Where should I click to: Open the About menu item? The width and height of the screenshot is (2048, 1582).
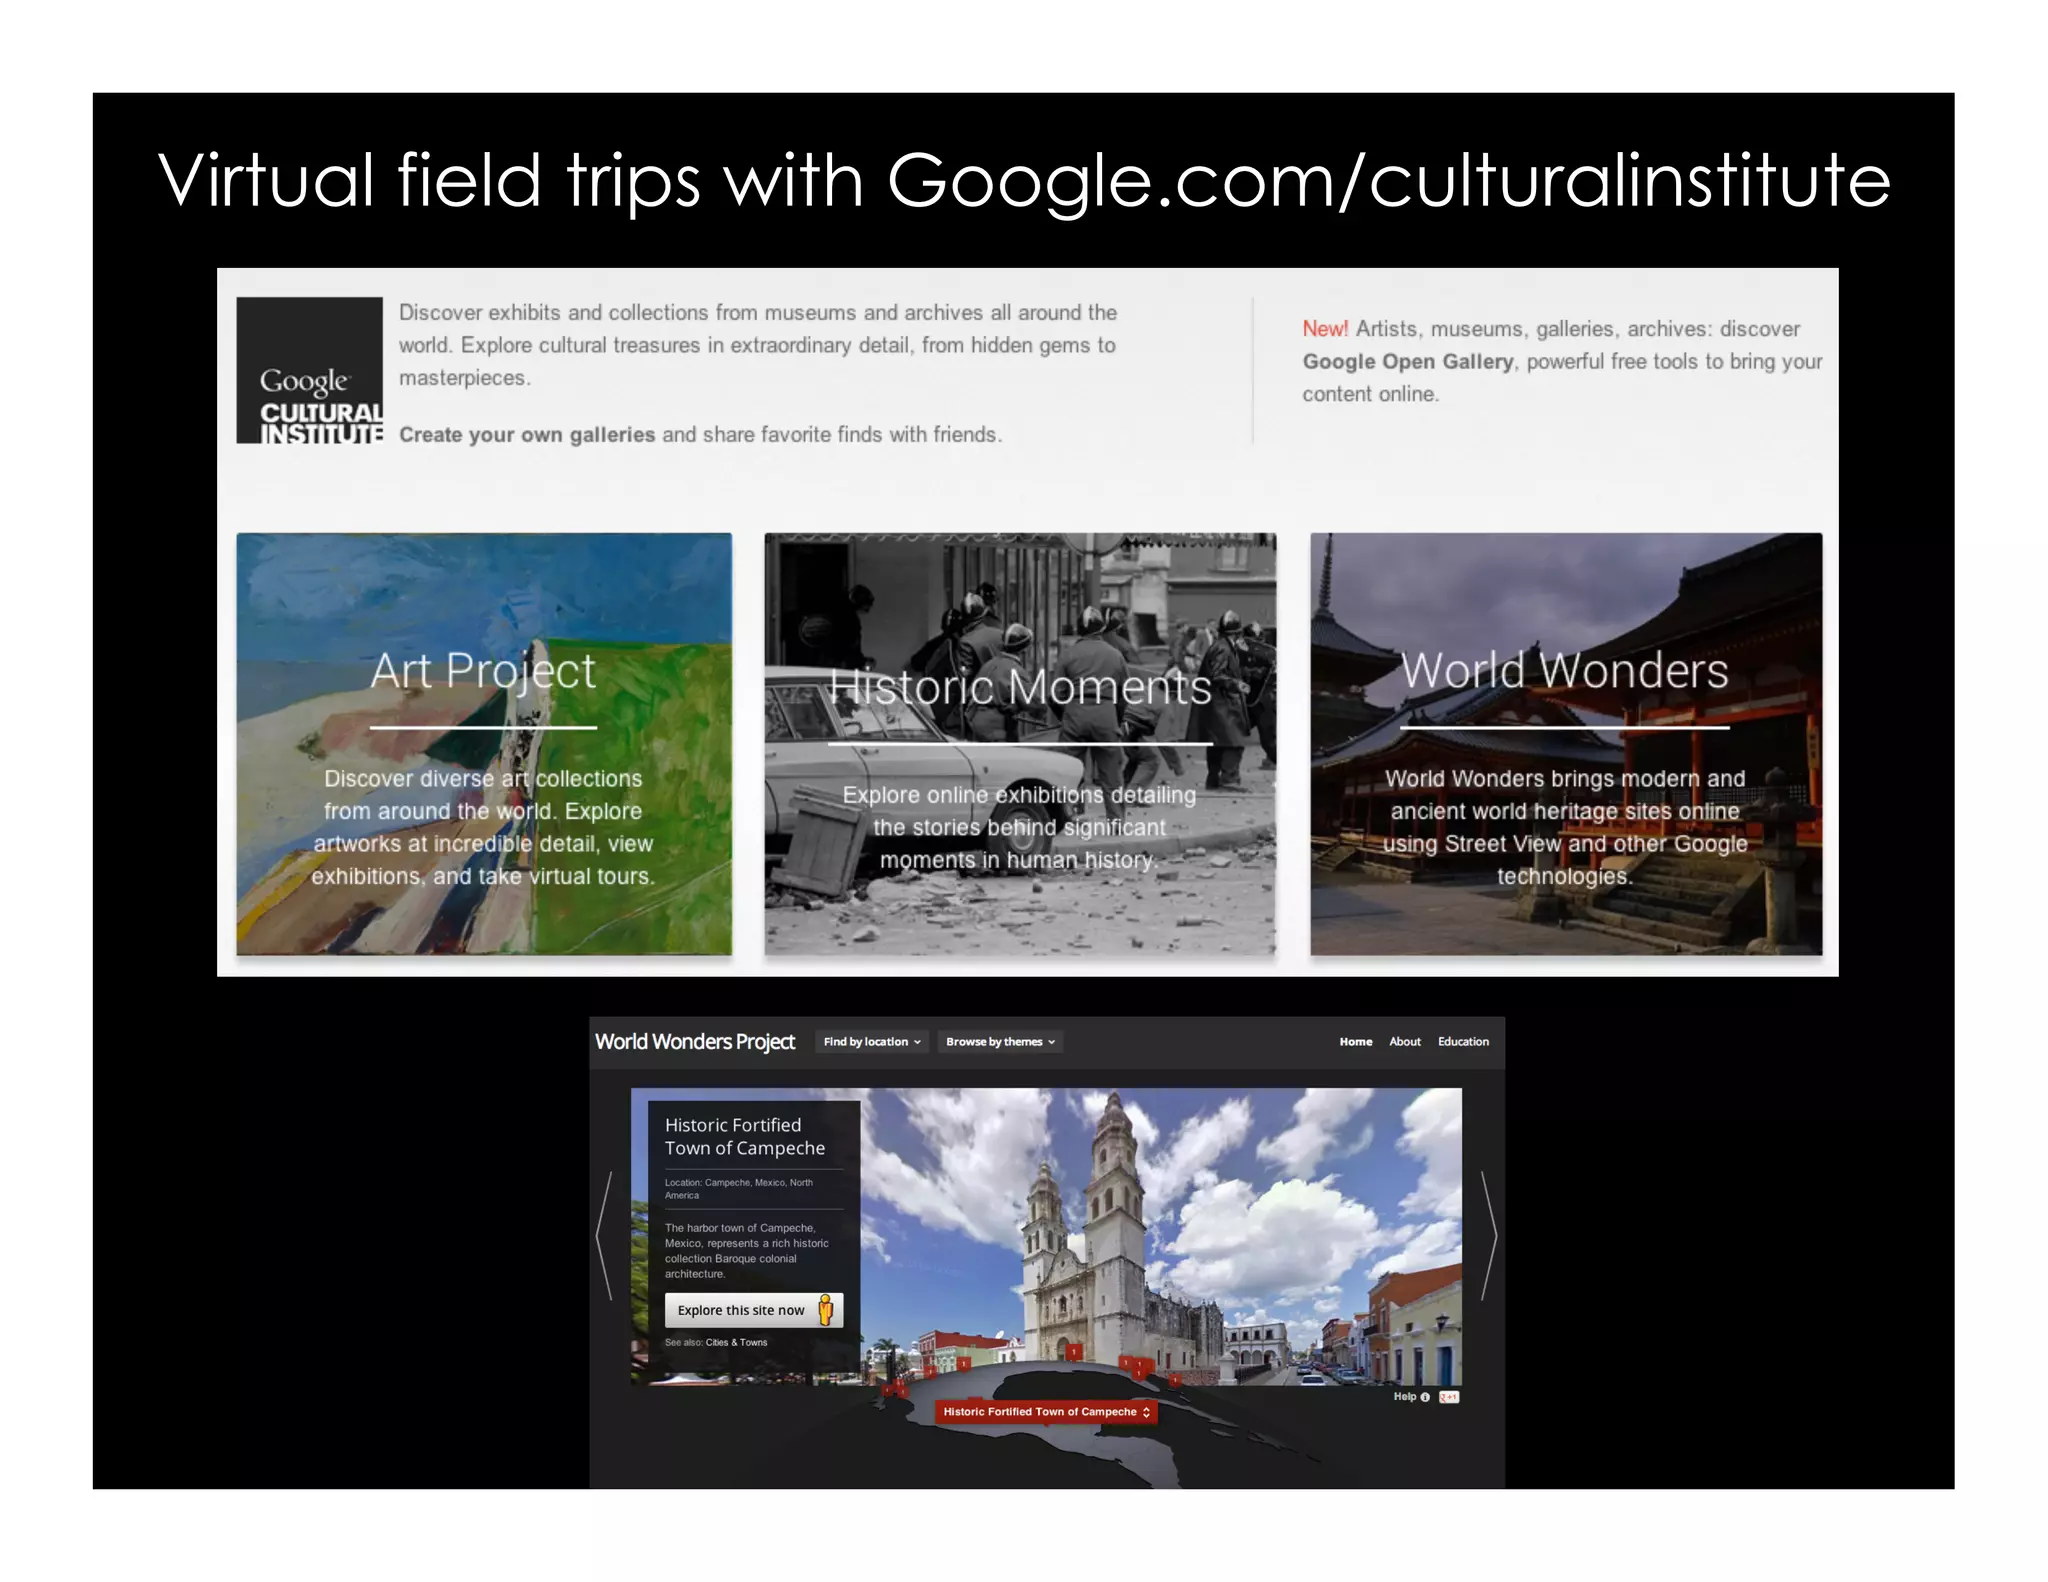pyautogui.click(x=1405, y=1042)
